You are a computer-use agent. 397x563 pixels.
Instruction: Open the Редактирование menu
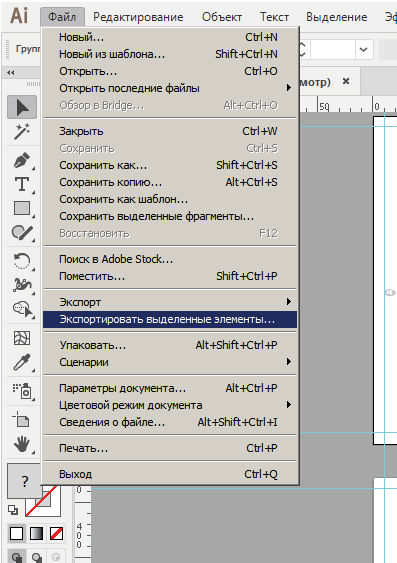click(x=138, y=17)
